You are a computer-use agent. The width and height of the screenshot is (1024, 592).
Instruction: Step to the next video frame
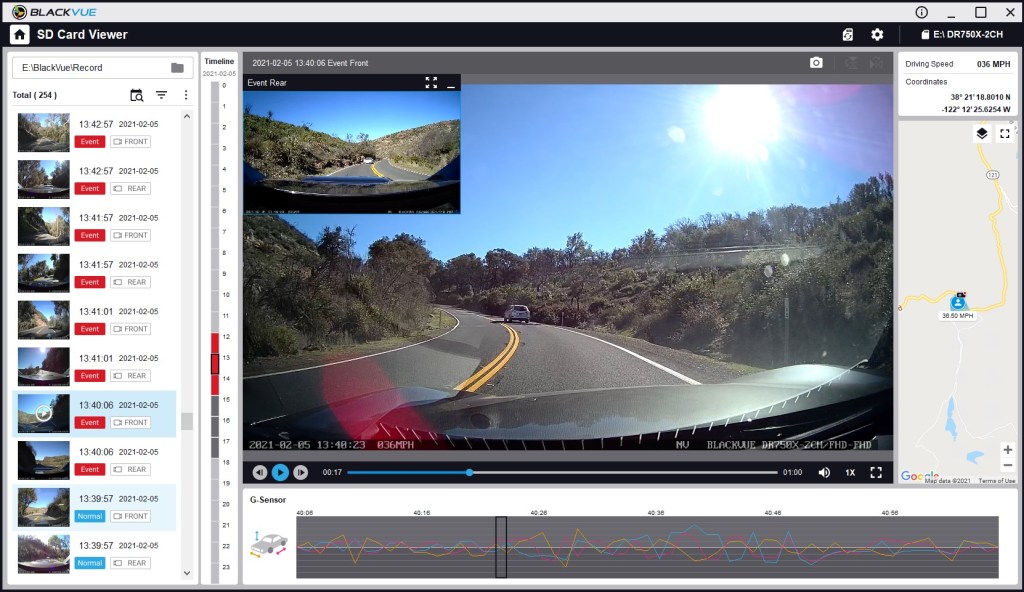[300, 472]
